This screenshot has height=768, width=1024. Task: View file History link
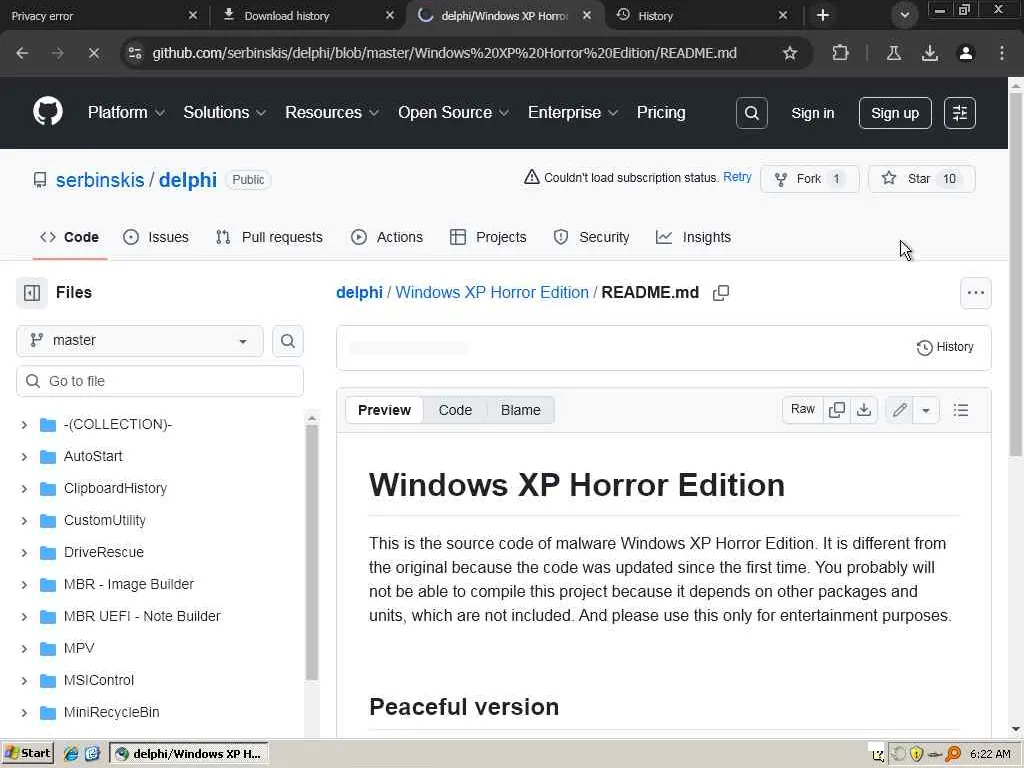(x=945, y=347)
